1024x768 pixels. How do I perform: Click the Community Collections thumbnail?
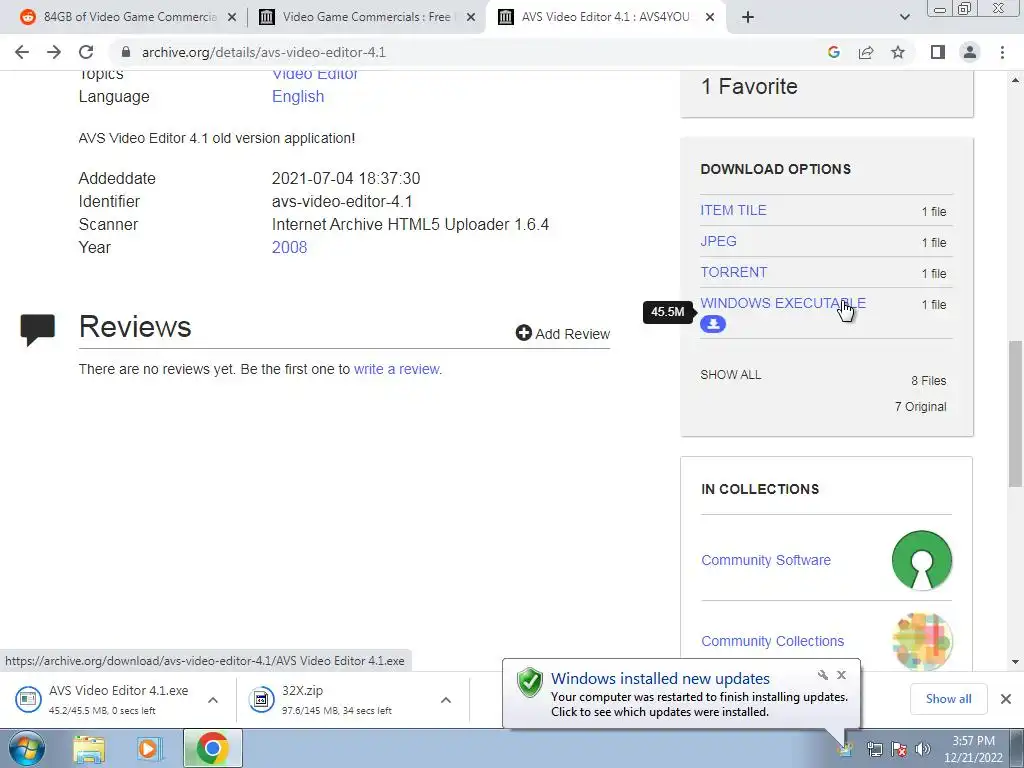point(921,640)
